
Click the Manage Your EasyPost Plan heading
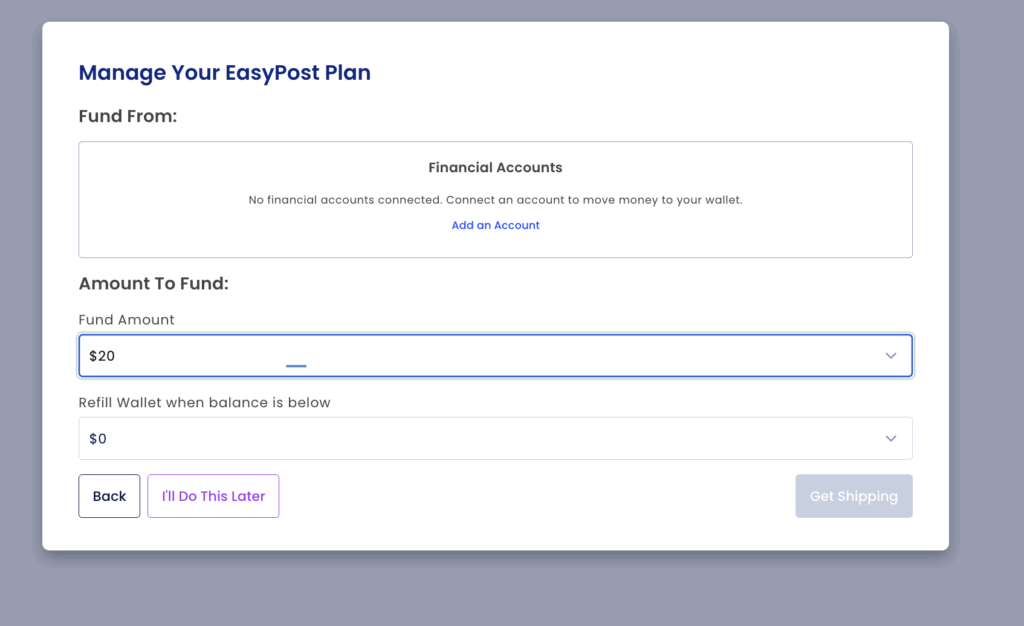tap(224, 73)
